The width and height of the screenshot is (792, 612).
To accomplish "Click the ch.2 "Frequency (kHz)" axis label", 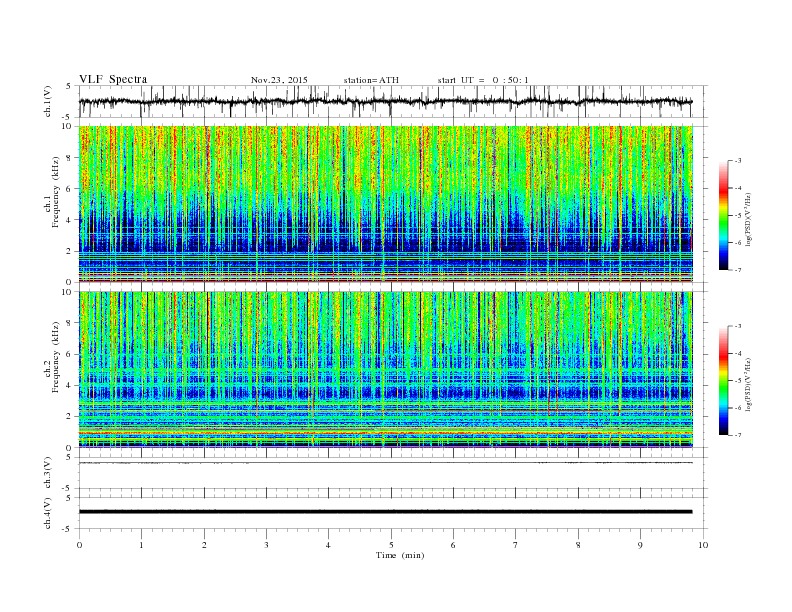I will [56, 357].
